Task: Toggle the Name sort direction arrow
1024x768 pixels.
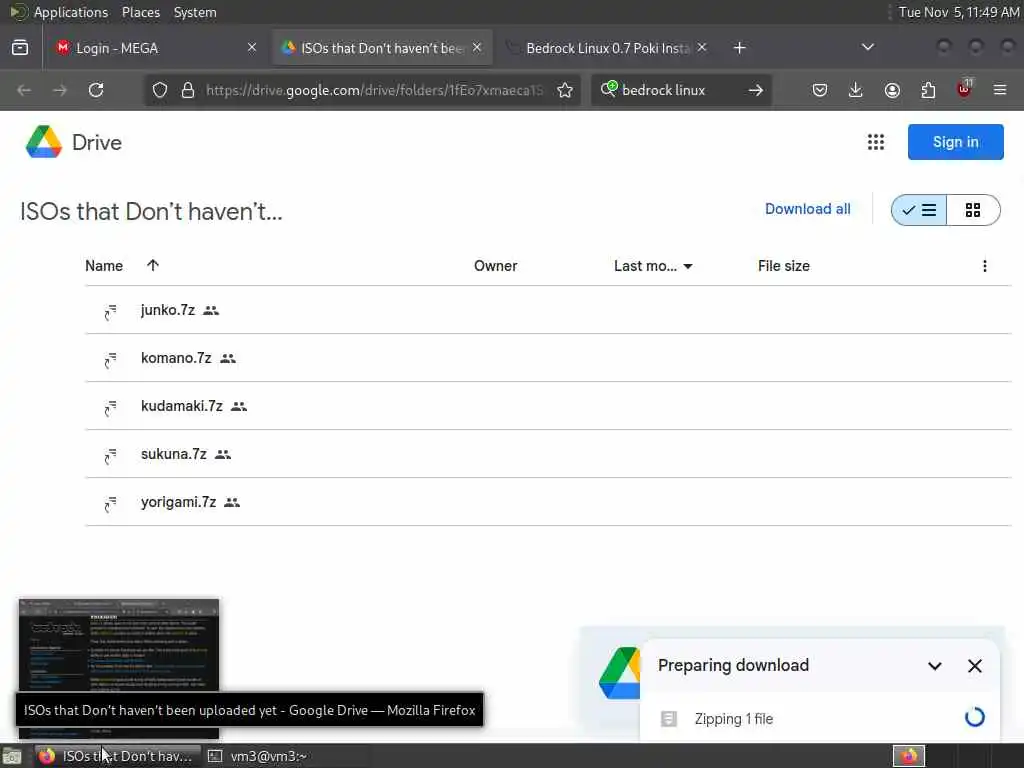Action: pos(153,265)
